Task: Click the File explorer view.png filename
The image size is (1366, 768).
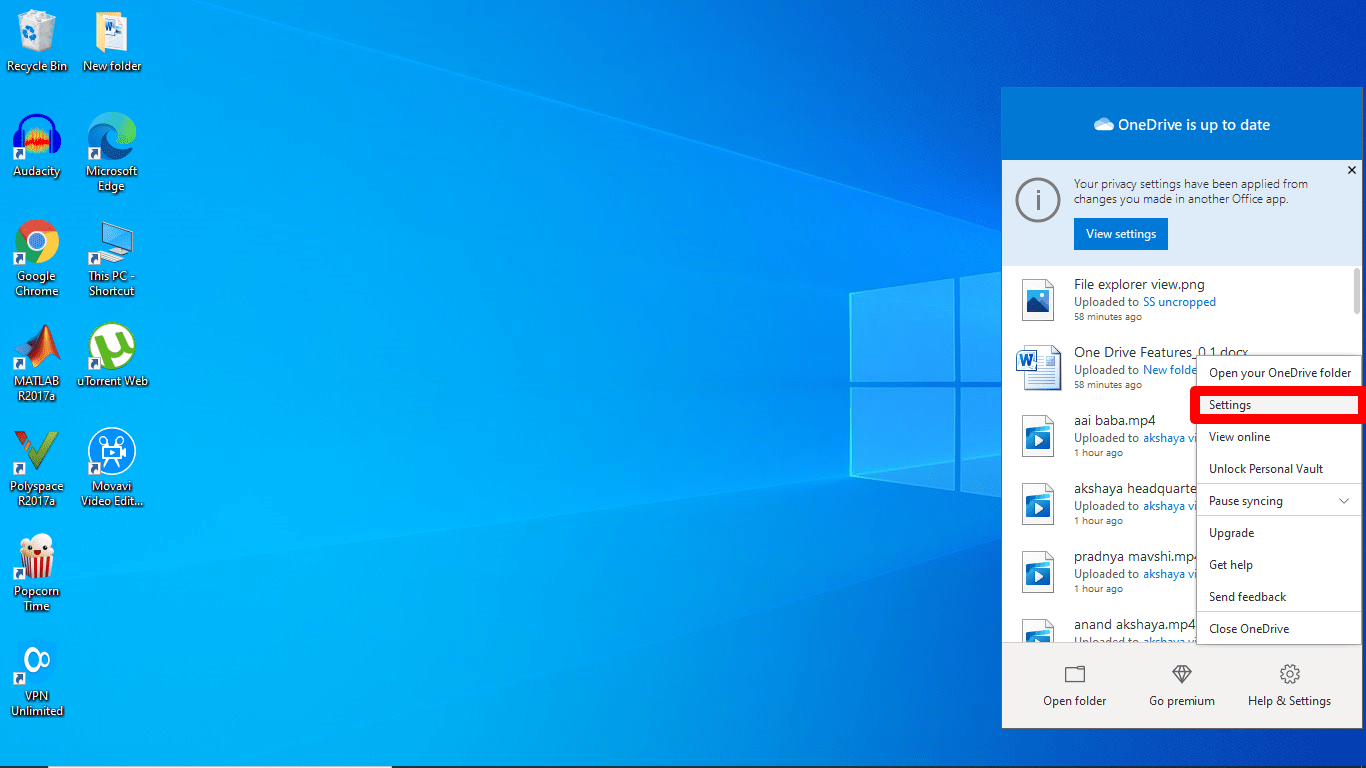Action: (1139, 285)
